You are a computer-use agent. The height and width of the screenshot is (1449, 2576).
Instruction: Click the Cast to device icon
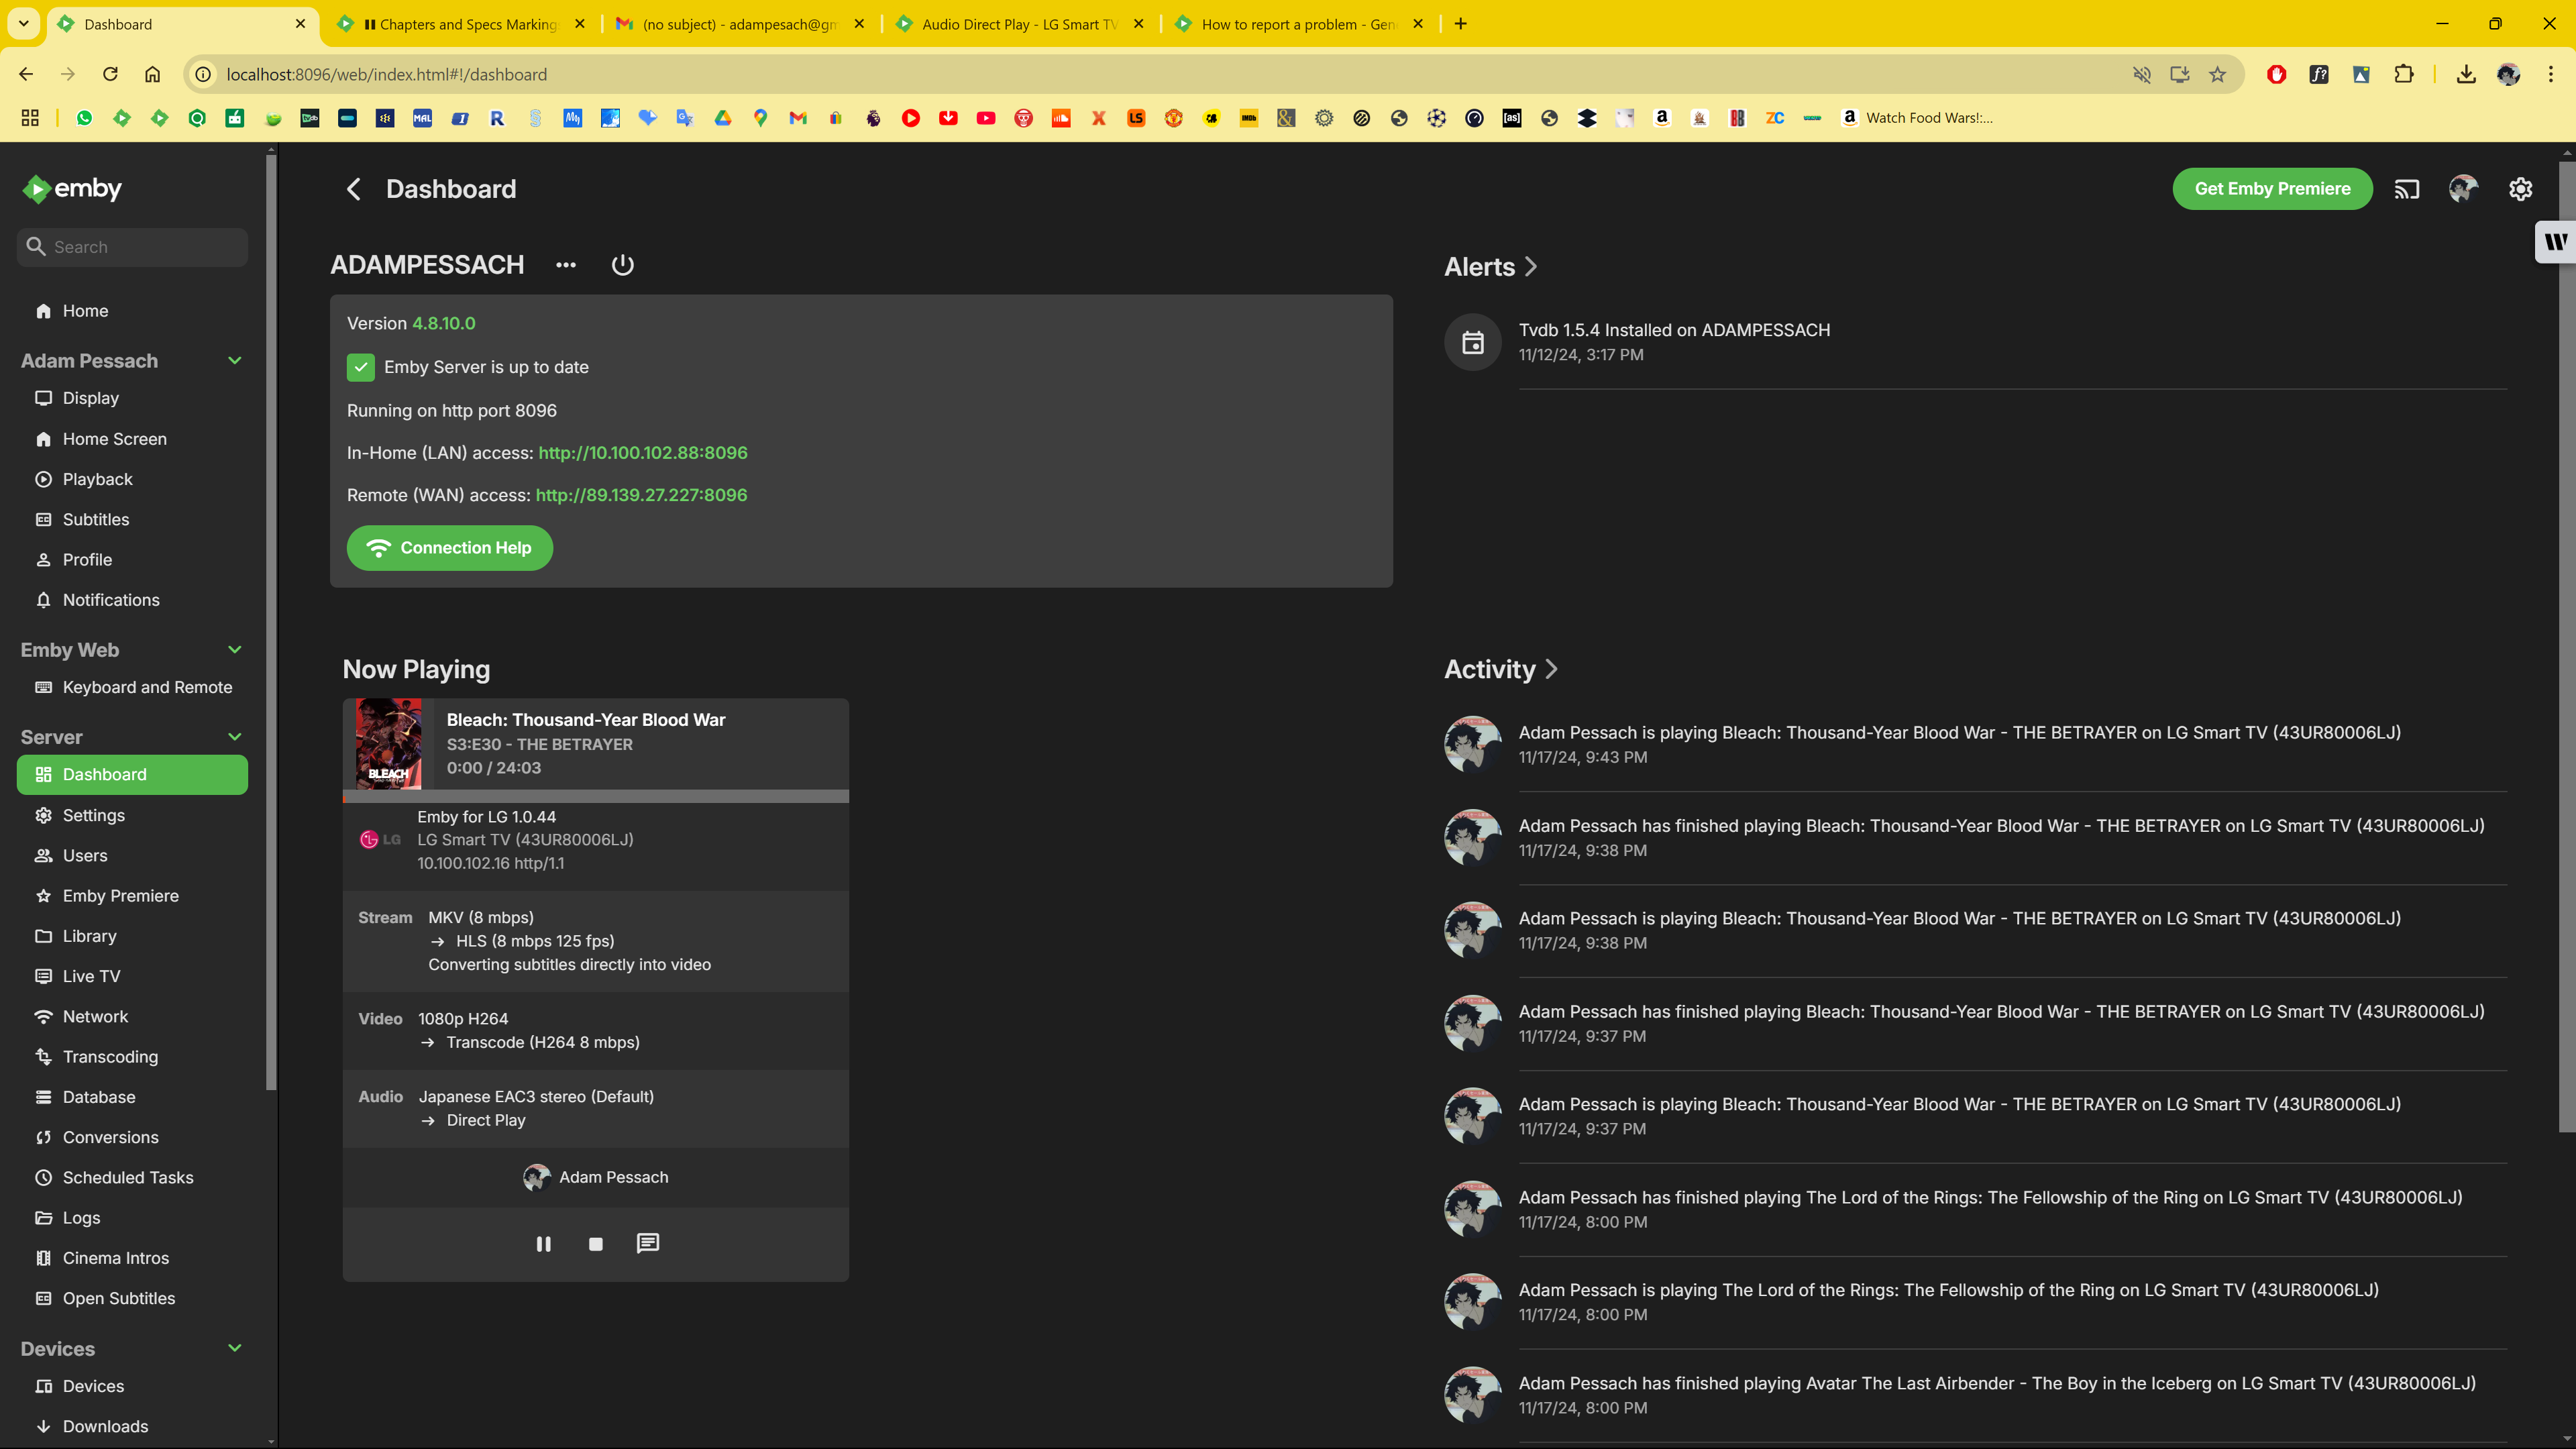(x=2407, y=189)
